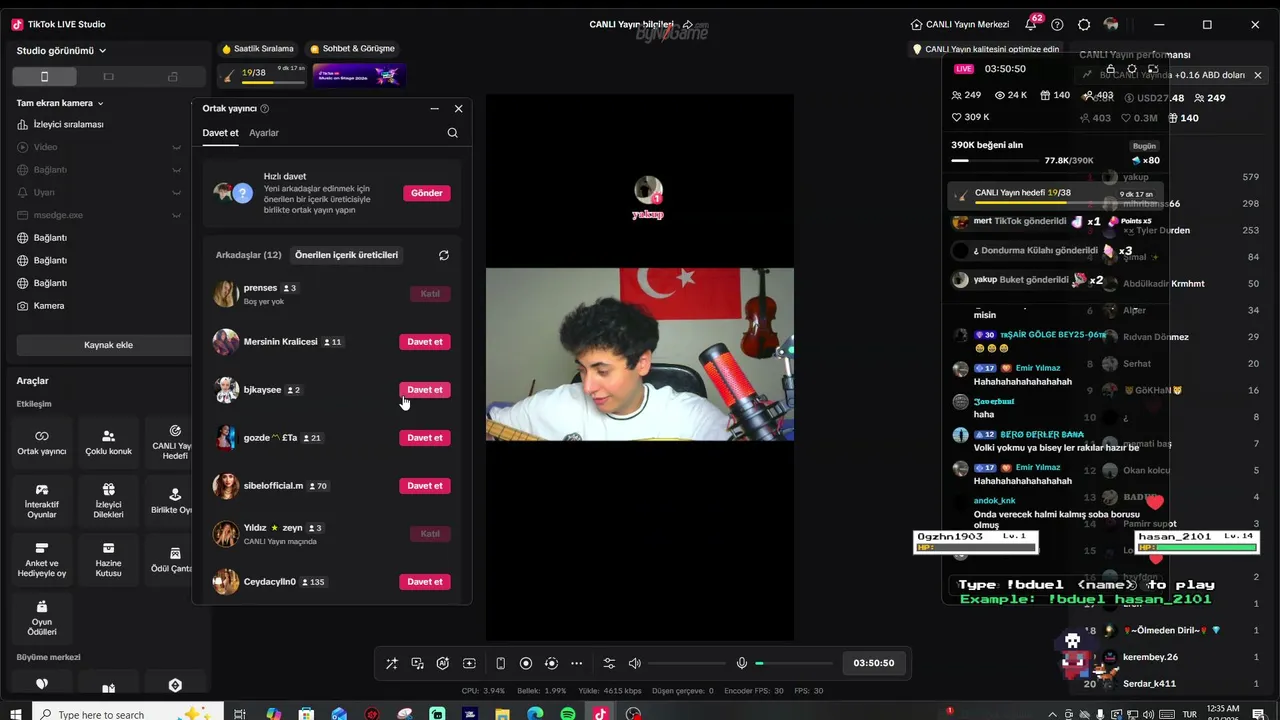
Task: Click the replay capture icon in bottom toolbar
Action: 551,663
